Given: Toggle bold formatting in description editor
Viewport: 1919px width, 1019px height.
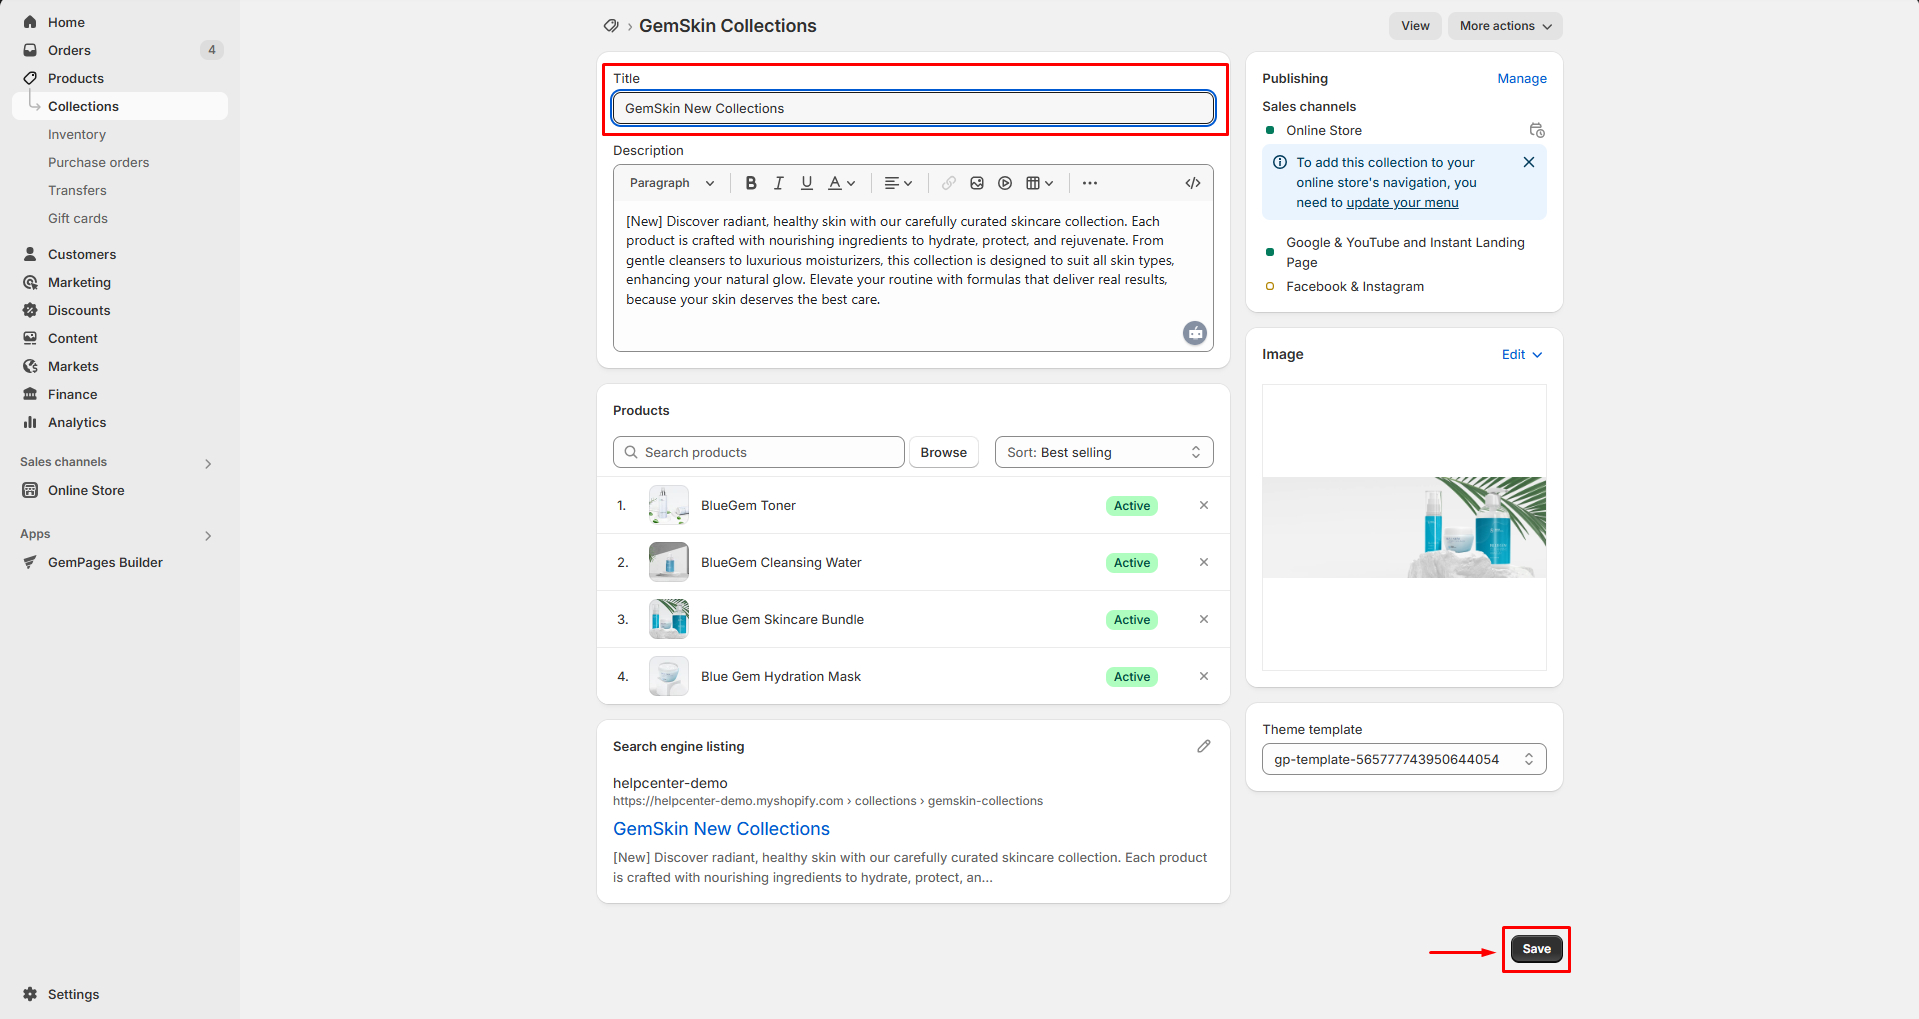Looking at the screenshot, I should pos(751,183).
